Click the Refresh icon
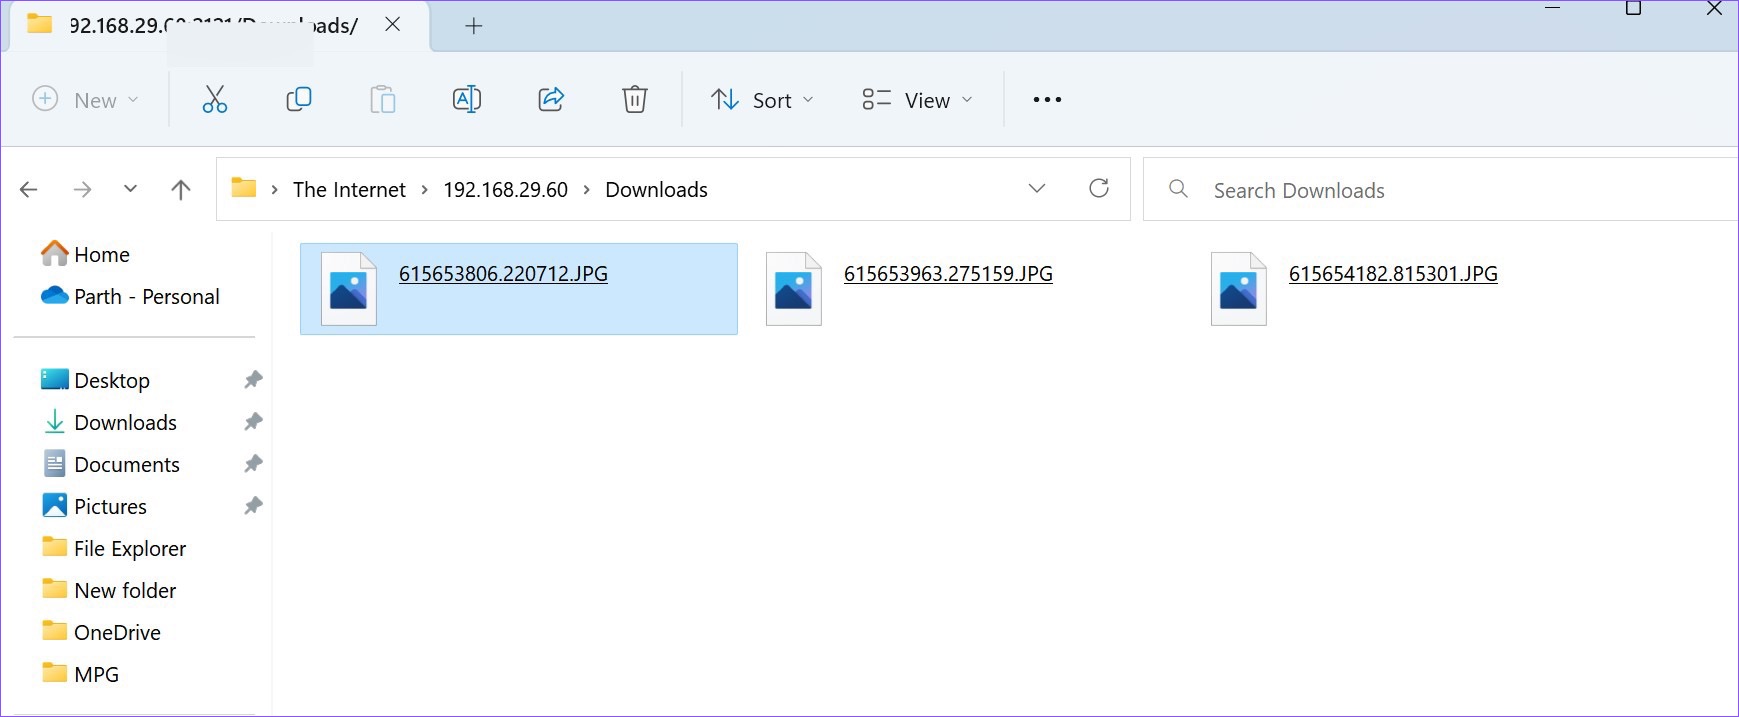 [1099, 188]
